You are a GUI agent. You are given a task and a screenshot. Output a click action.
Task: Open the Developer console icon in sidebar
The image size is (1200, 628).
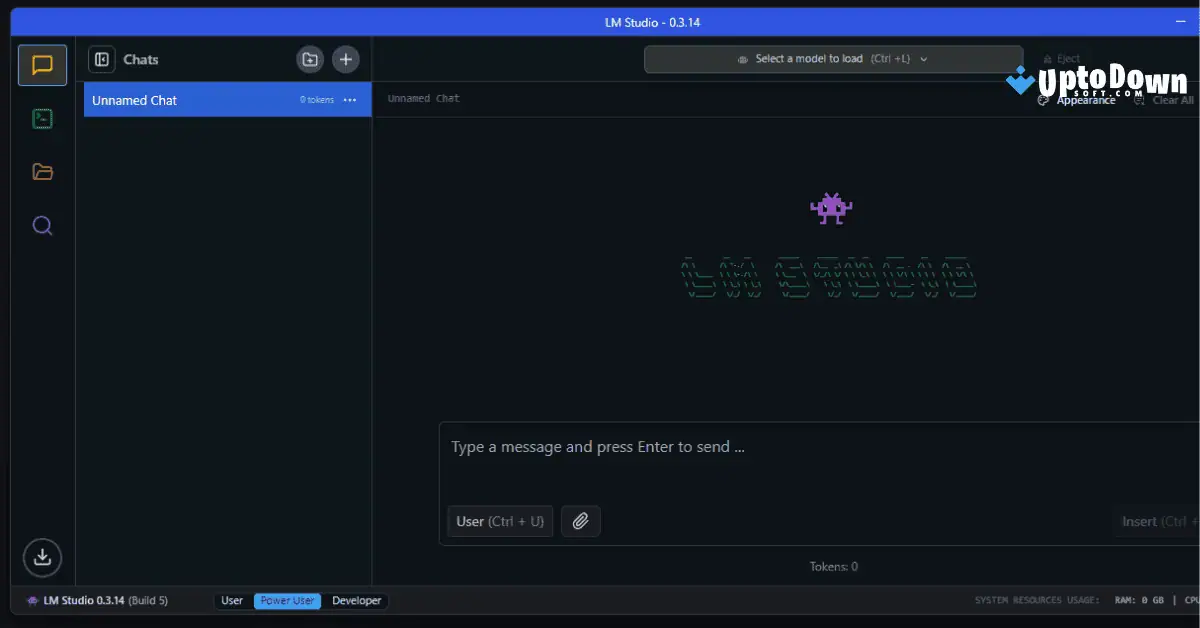pos(42,118)
